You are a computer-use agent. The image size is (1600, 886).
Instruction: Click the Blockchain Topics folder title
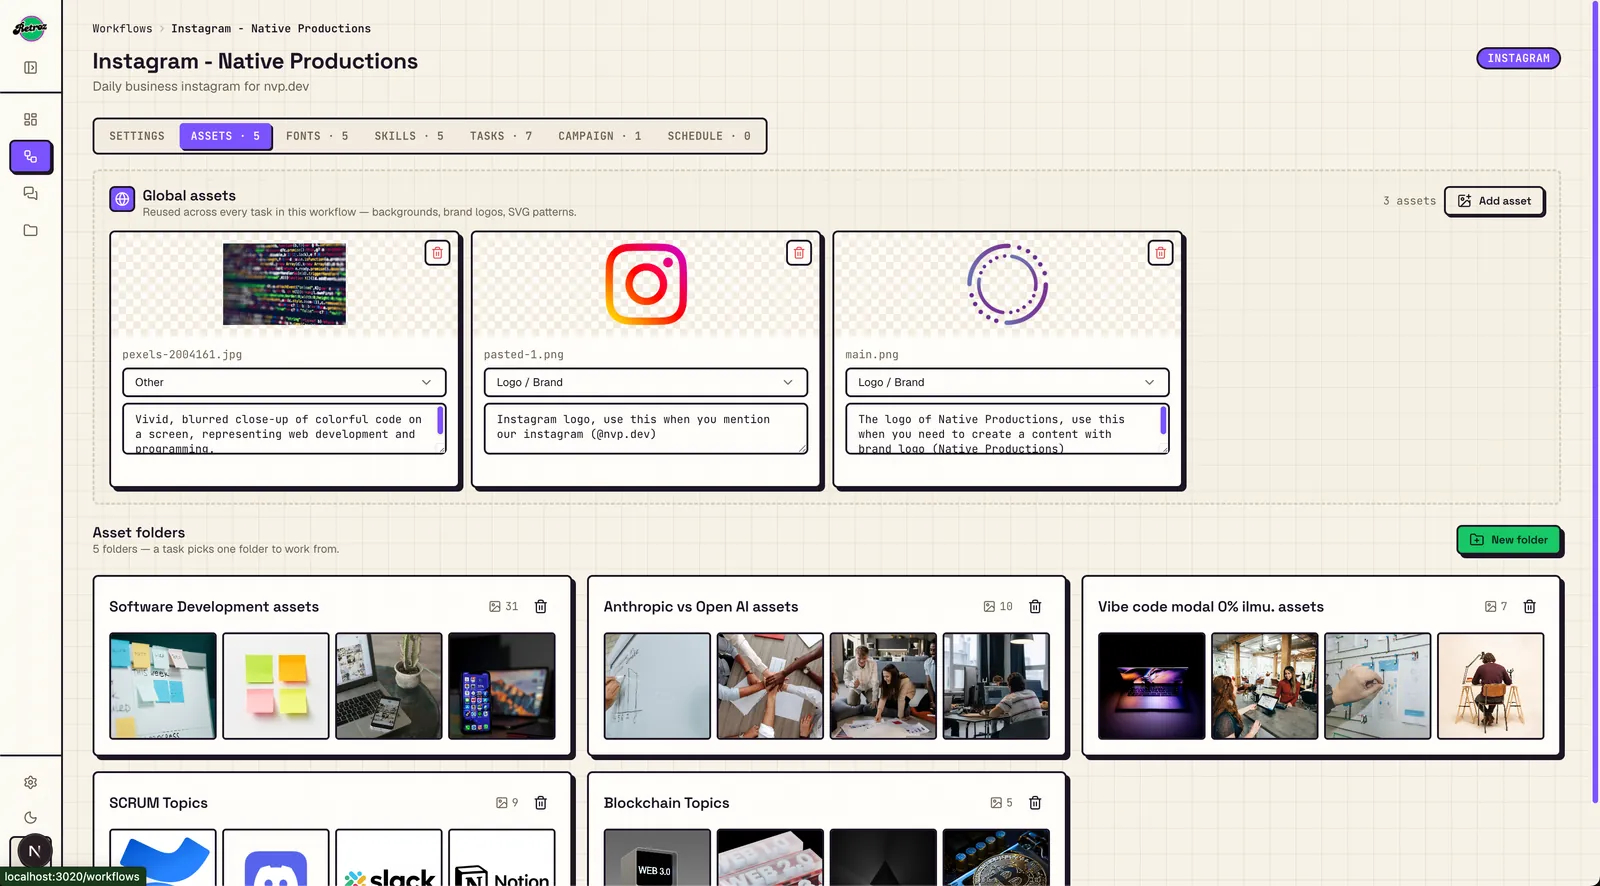click(666, 803)
